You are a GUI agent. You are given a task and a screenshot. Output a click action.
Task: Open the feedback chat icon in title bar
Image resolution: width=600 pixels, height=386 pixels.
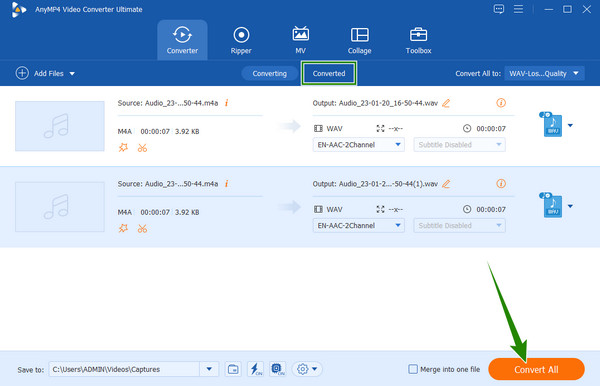(499, 9)
